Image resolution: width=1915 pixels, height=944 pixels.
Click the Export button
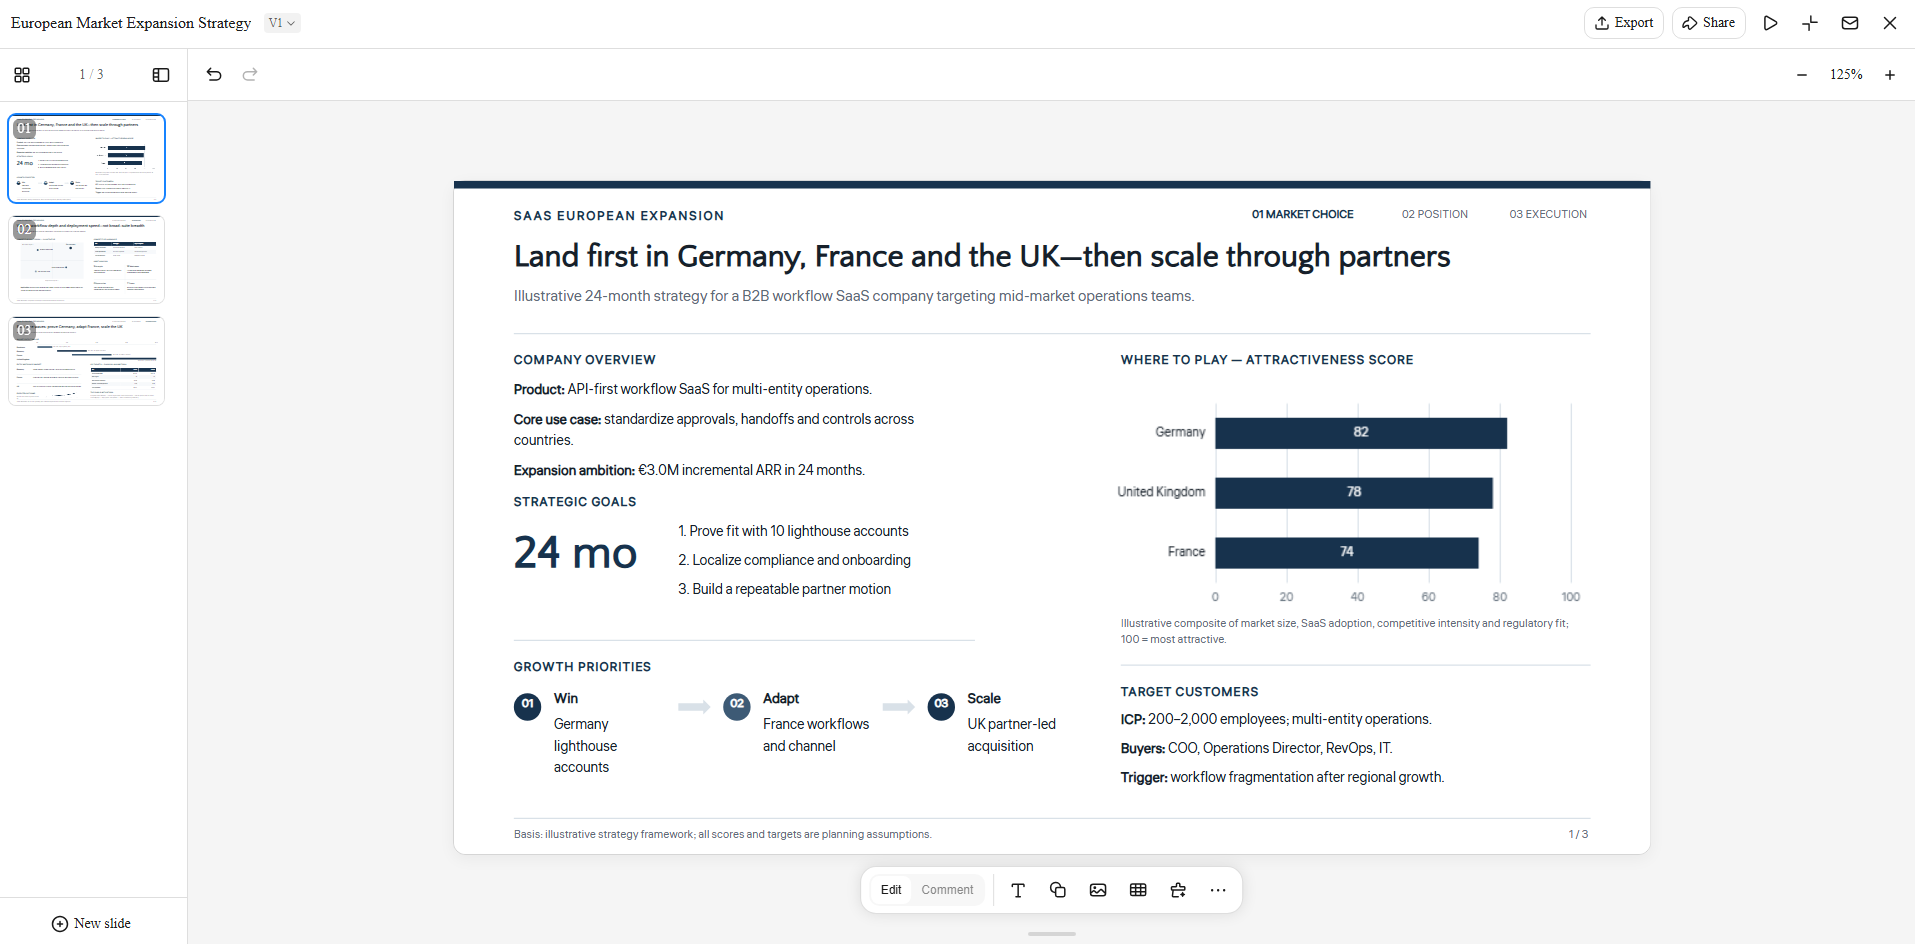click(1624, 23)
